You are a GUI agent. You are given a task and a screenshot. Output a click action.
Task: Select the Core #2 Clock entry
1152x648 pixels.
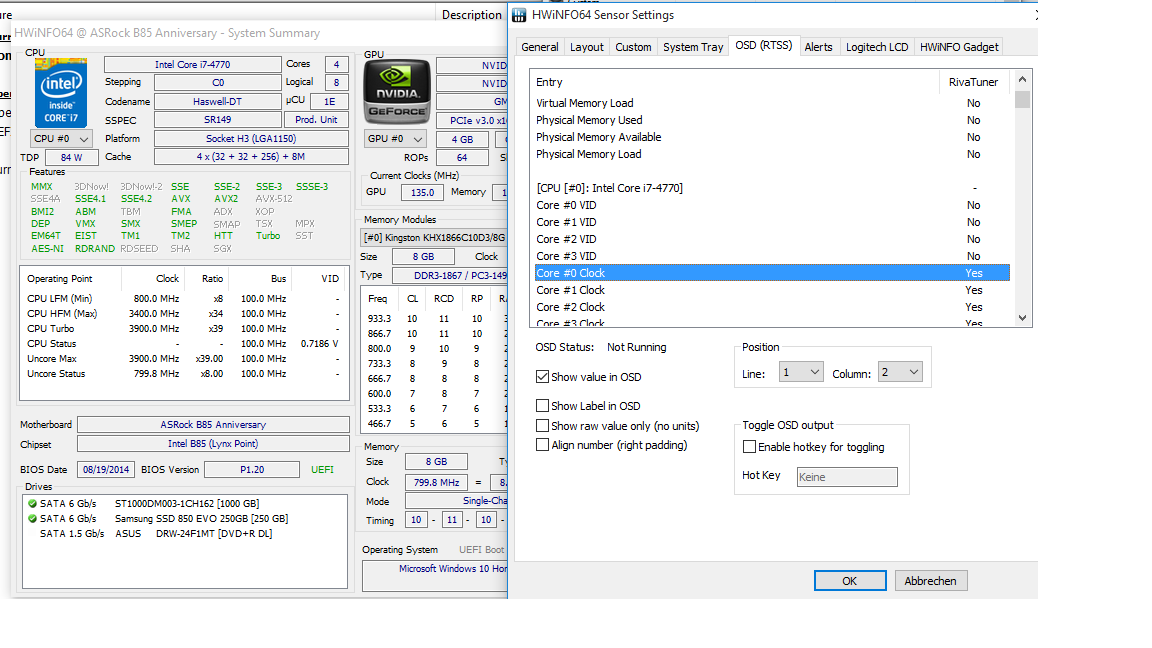(772, 307)
